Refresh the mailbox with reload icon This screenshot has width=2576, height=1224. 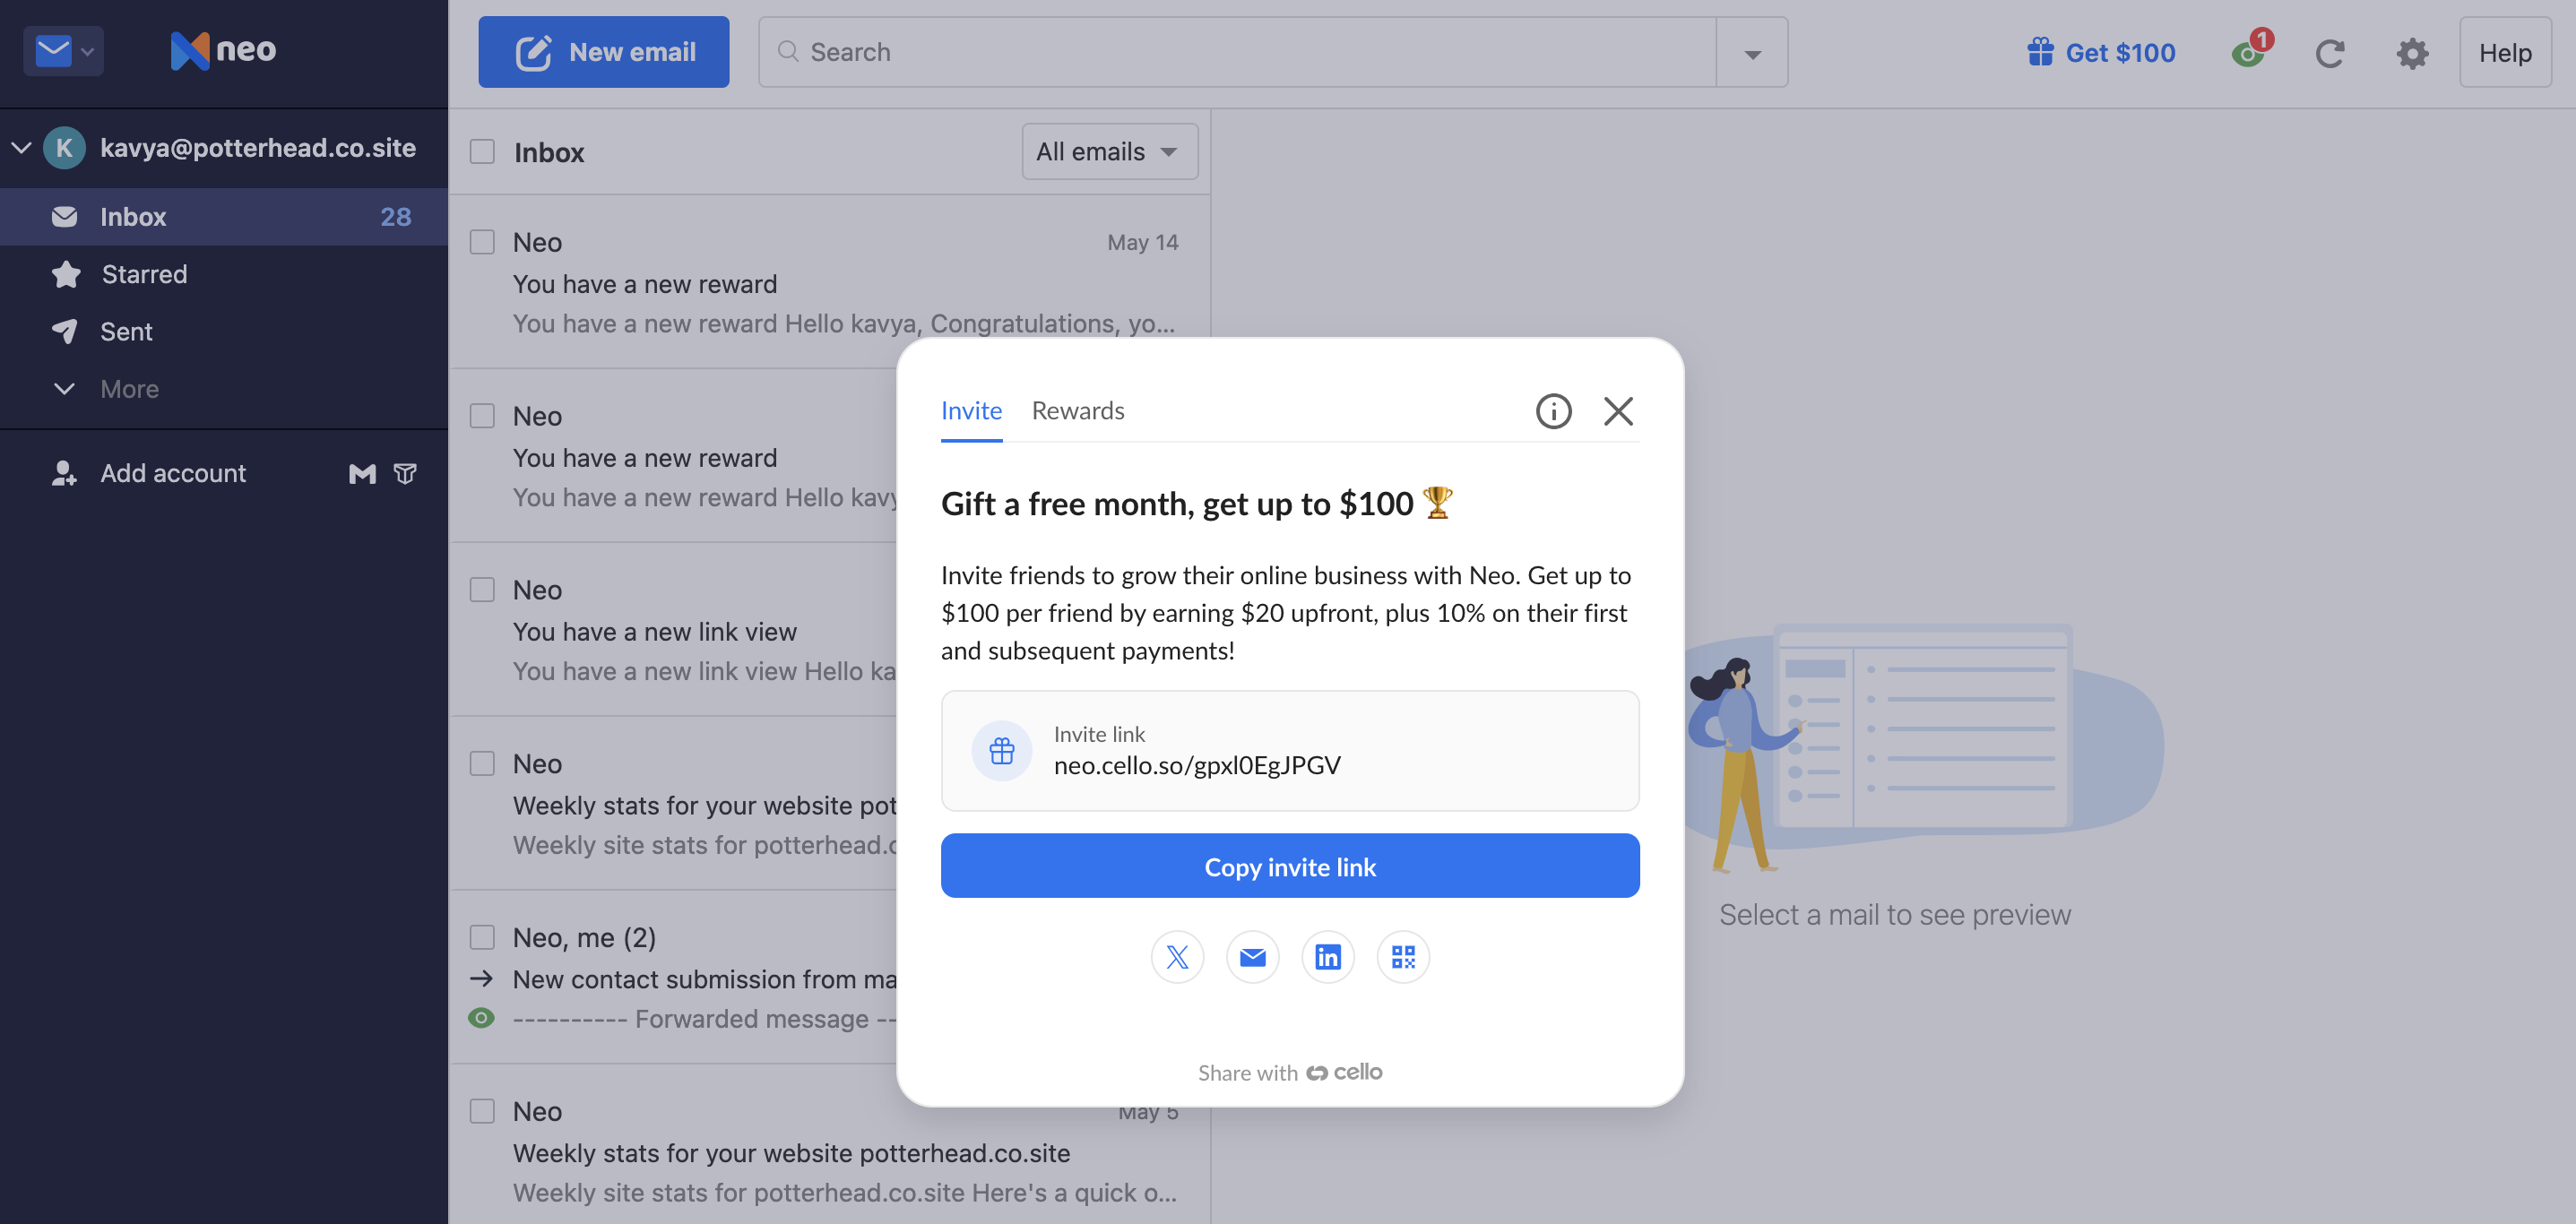(x=2329, y=53)
